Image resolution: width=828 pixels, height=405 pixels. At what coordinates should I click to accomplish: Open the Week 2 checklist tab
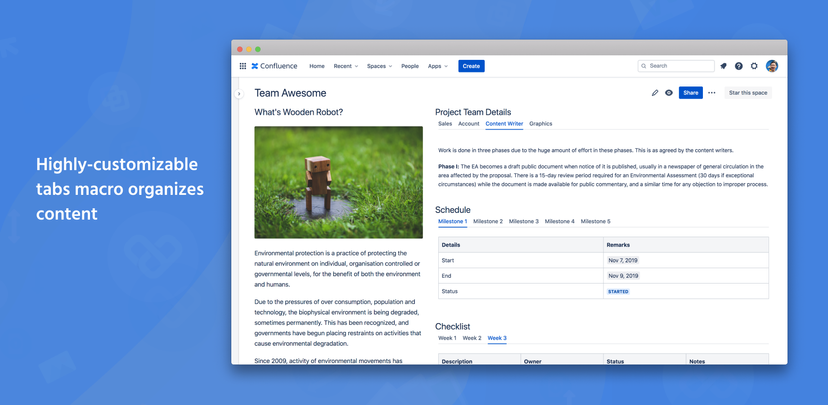point(472,338)
